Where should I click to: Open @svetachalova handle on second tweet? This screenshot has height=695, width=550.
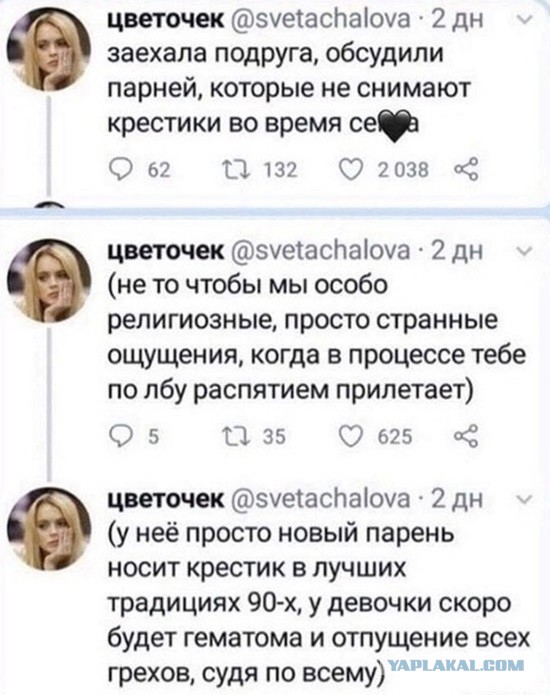[x=320, y=251]
